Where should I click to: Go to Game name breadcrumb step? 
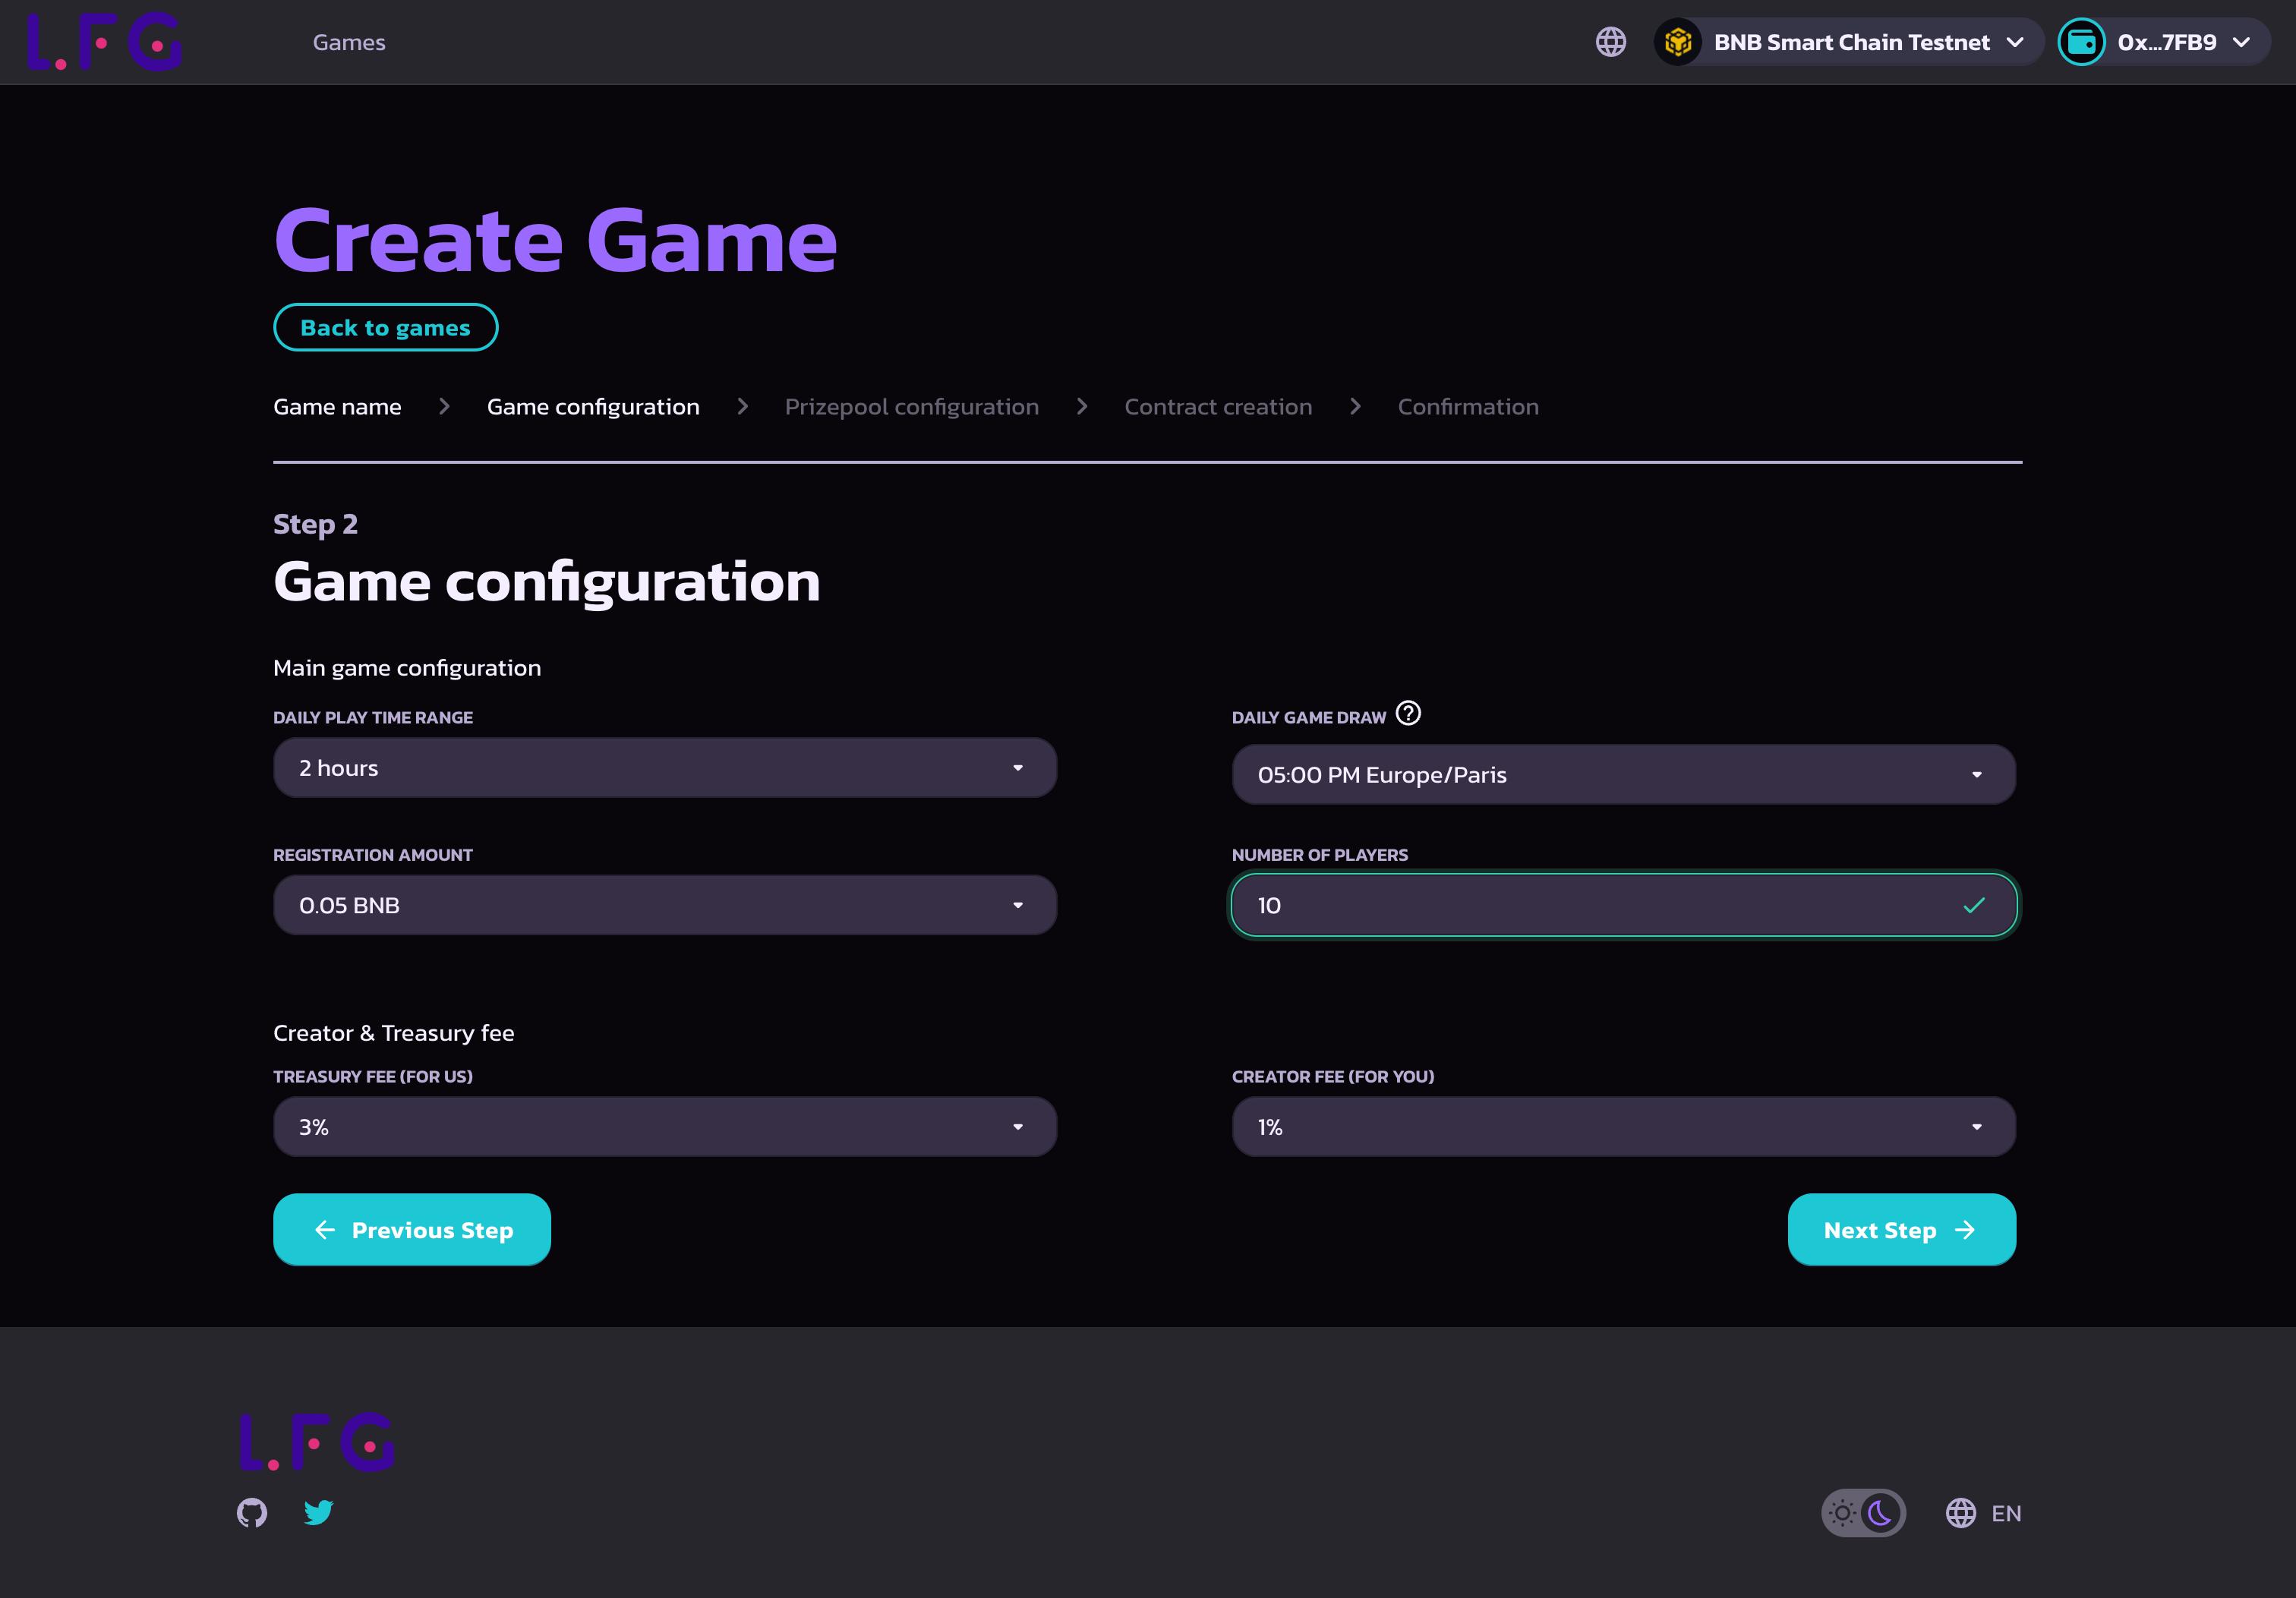pyautogui.click(x=337, y=407)
